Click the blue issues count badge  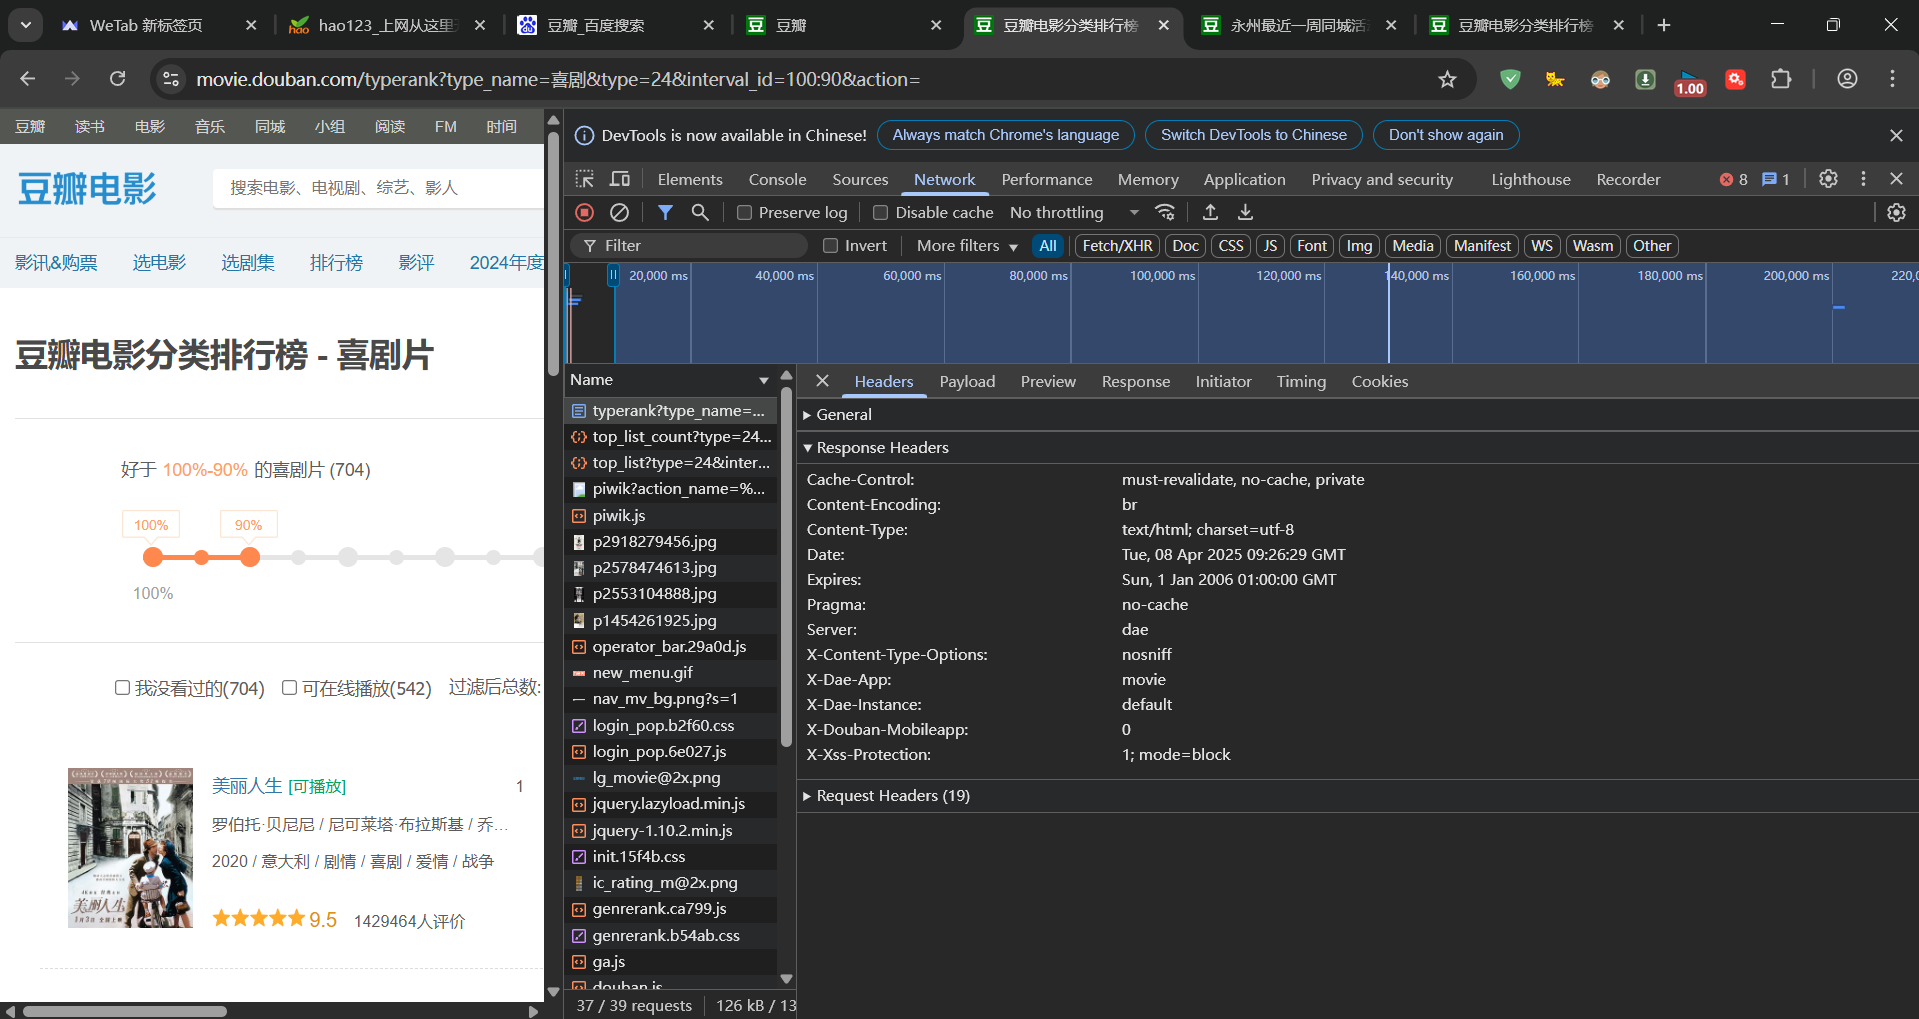(1775, 179)
